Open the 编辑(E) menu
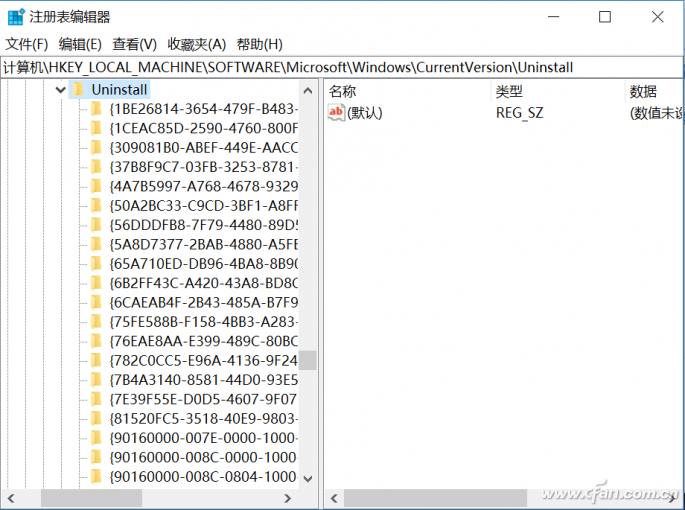 click(80, 44)
